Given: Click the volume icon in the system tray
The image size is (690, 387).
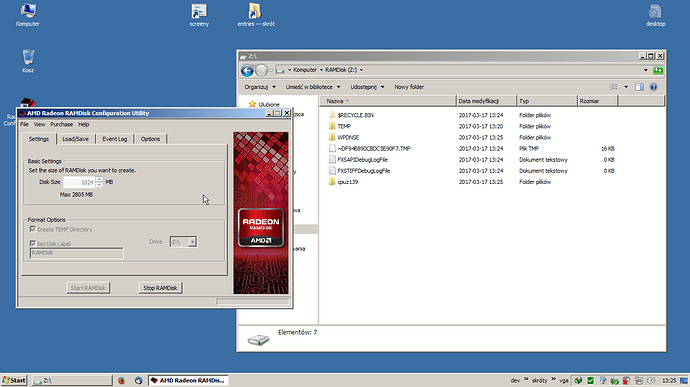Looking at the screenshot, I should tap(651, 380).
